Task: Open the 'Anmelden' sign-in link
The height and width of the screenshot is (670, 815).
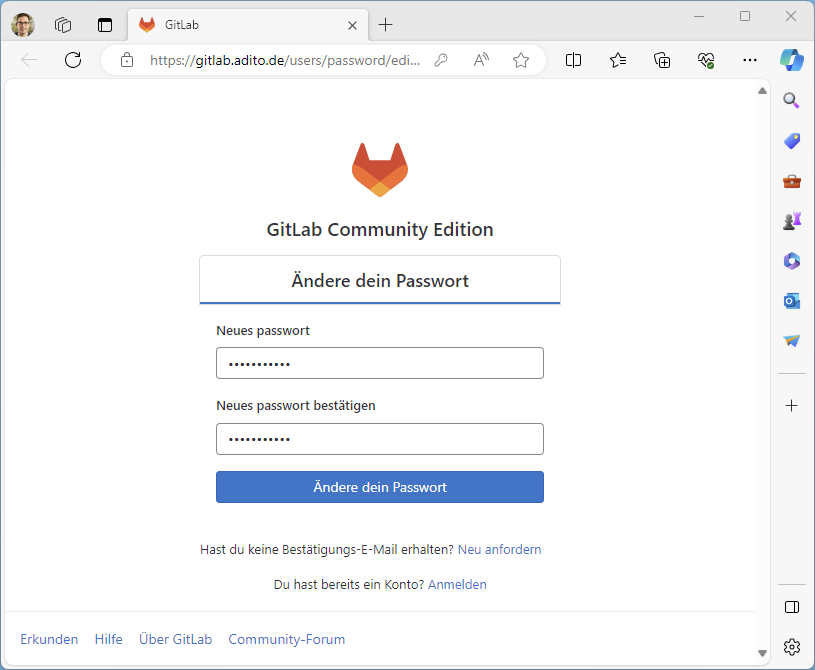Action: [457, 584]
